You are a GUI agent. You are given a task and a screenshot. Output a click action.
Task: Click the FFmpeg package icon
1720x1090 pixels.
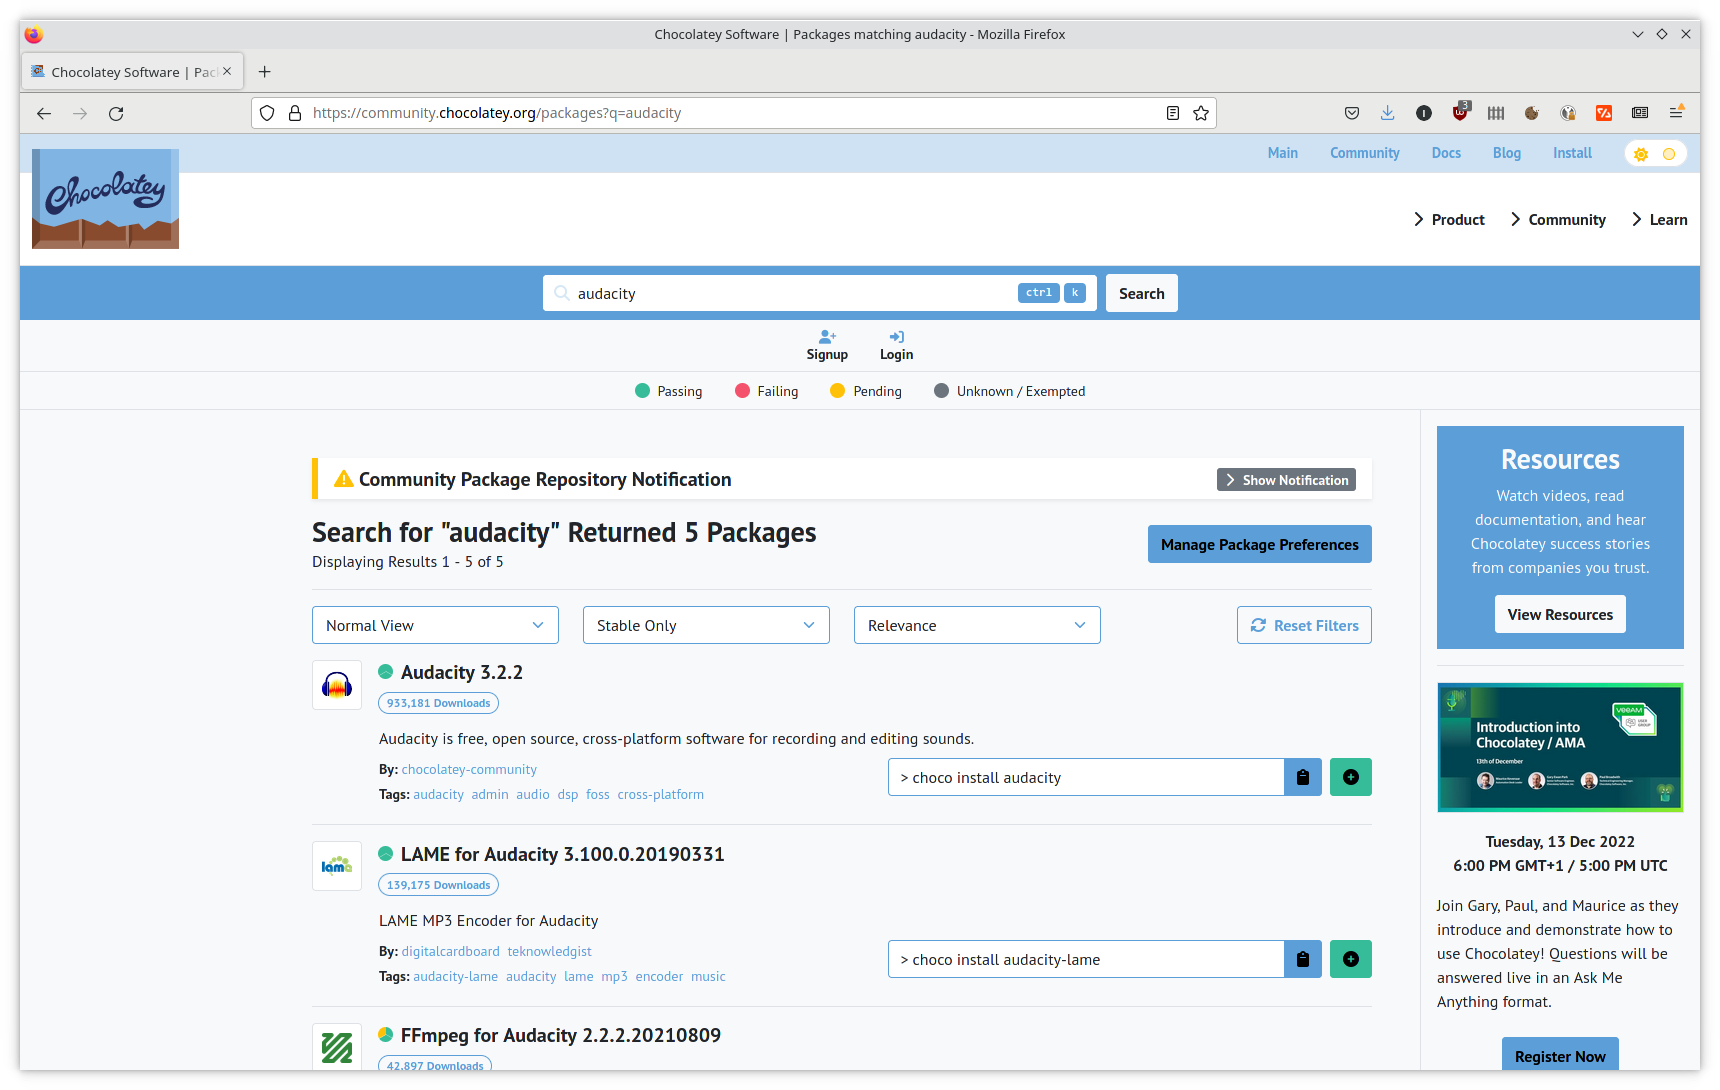[337, 1047]
